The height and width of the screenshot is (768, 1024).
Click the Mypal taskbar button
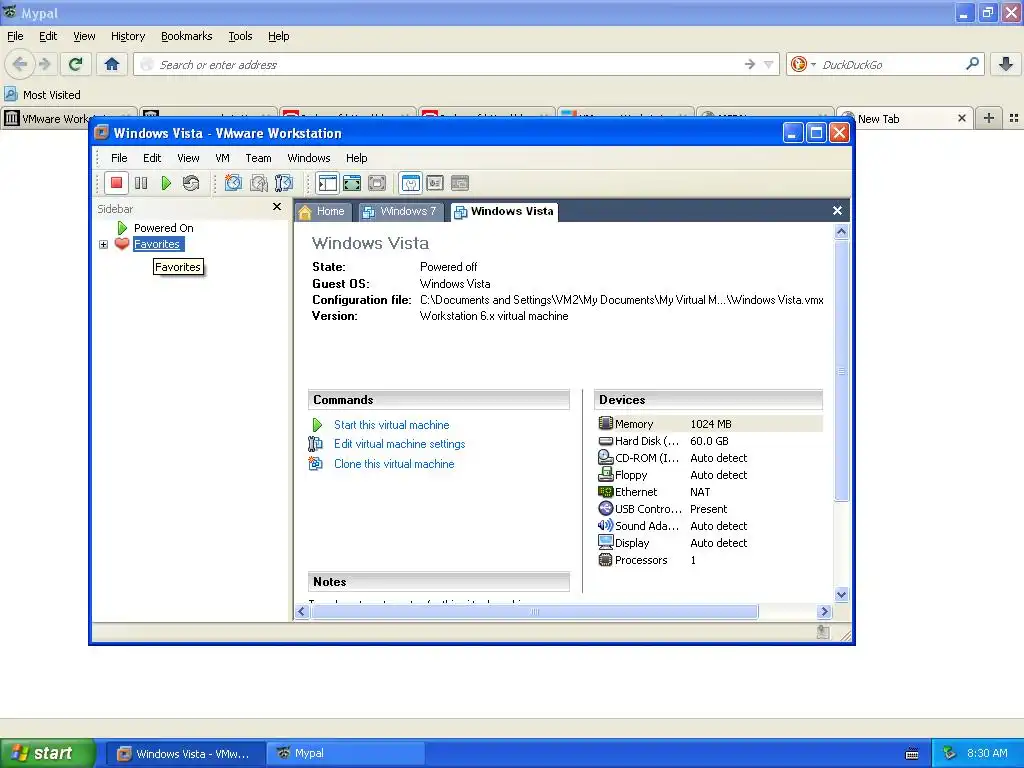click(x=345, y=754)
